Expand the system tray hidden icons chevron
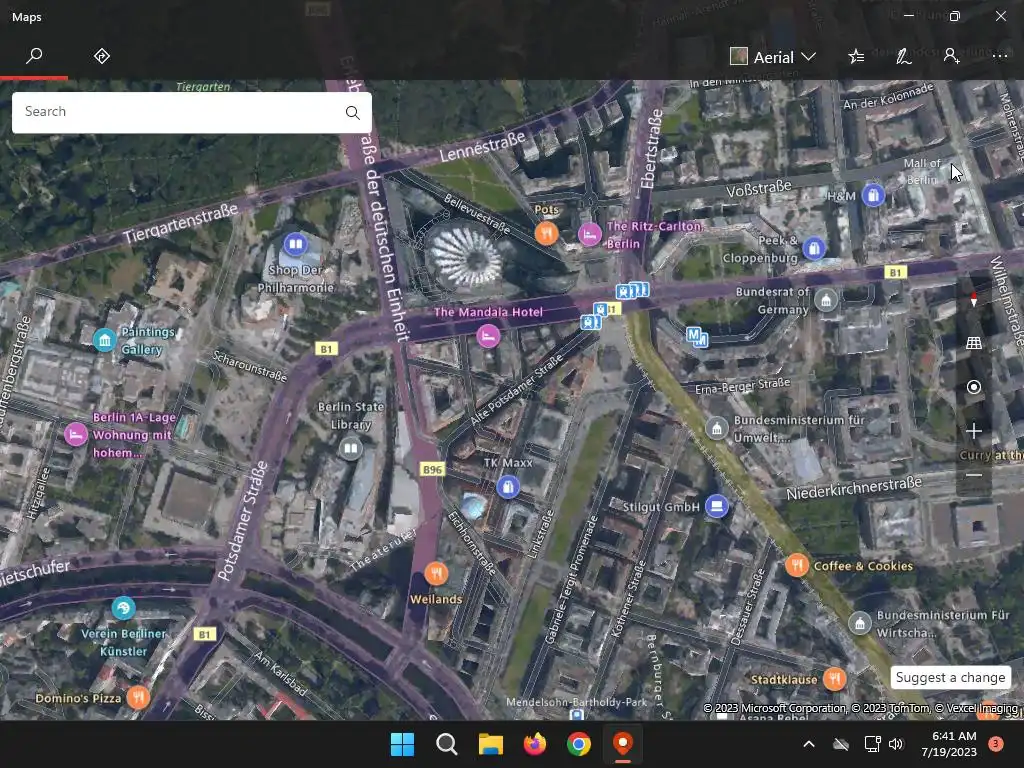 pyautogui.click(x=808, y=744)
